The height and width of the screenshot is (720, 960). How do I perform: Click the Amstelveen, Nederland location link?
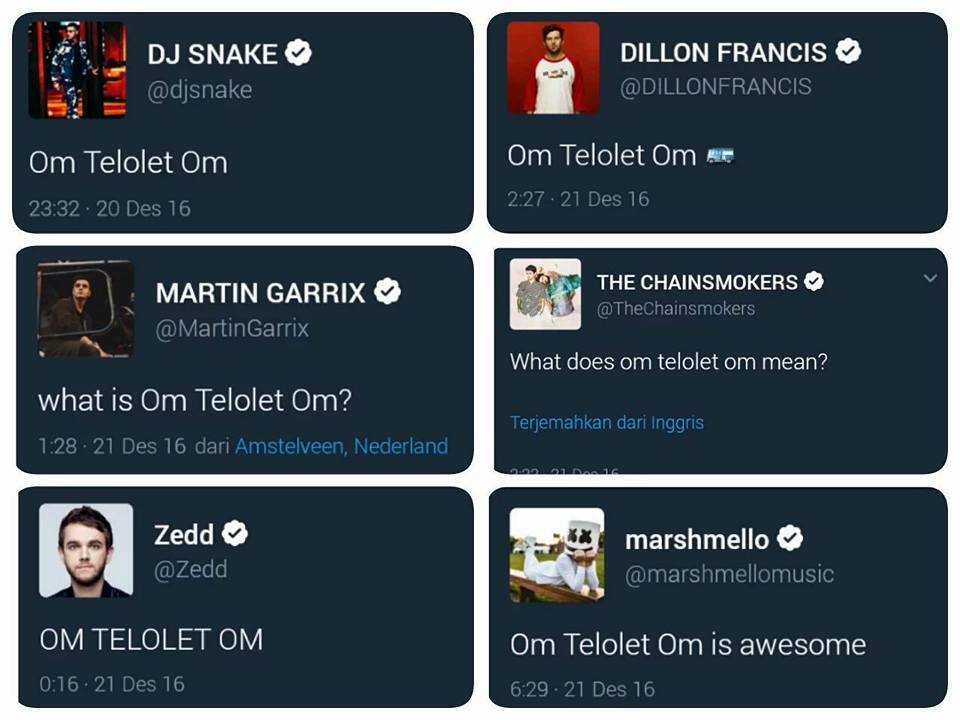tap(340, 446)
